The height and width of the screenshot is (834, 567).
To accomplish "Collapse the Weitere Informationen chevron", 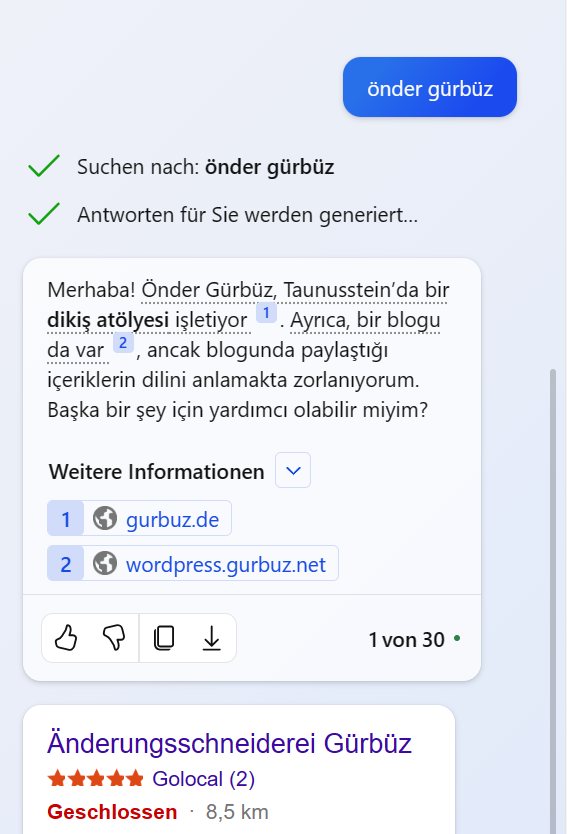I will [293, 470].
